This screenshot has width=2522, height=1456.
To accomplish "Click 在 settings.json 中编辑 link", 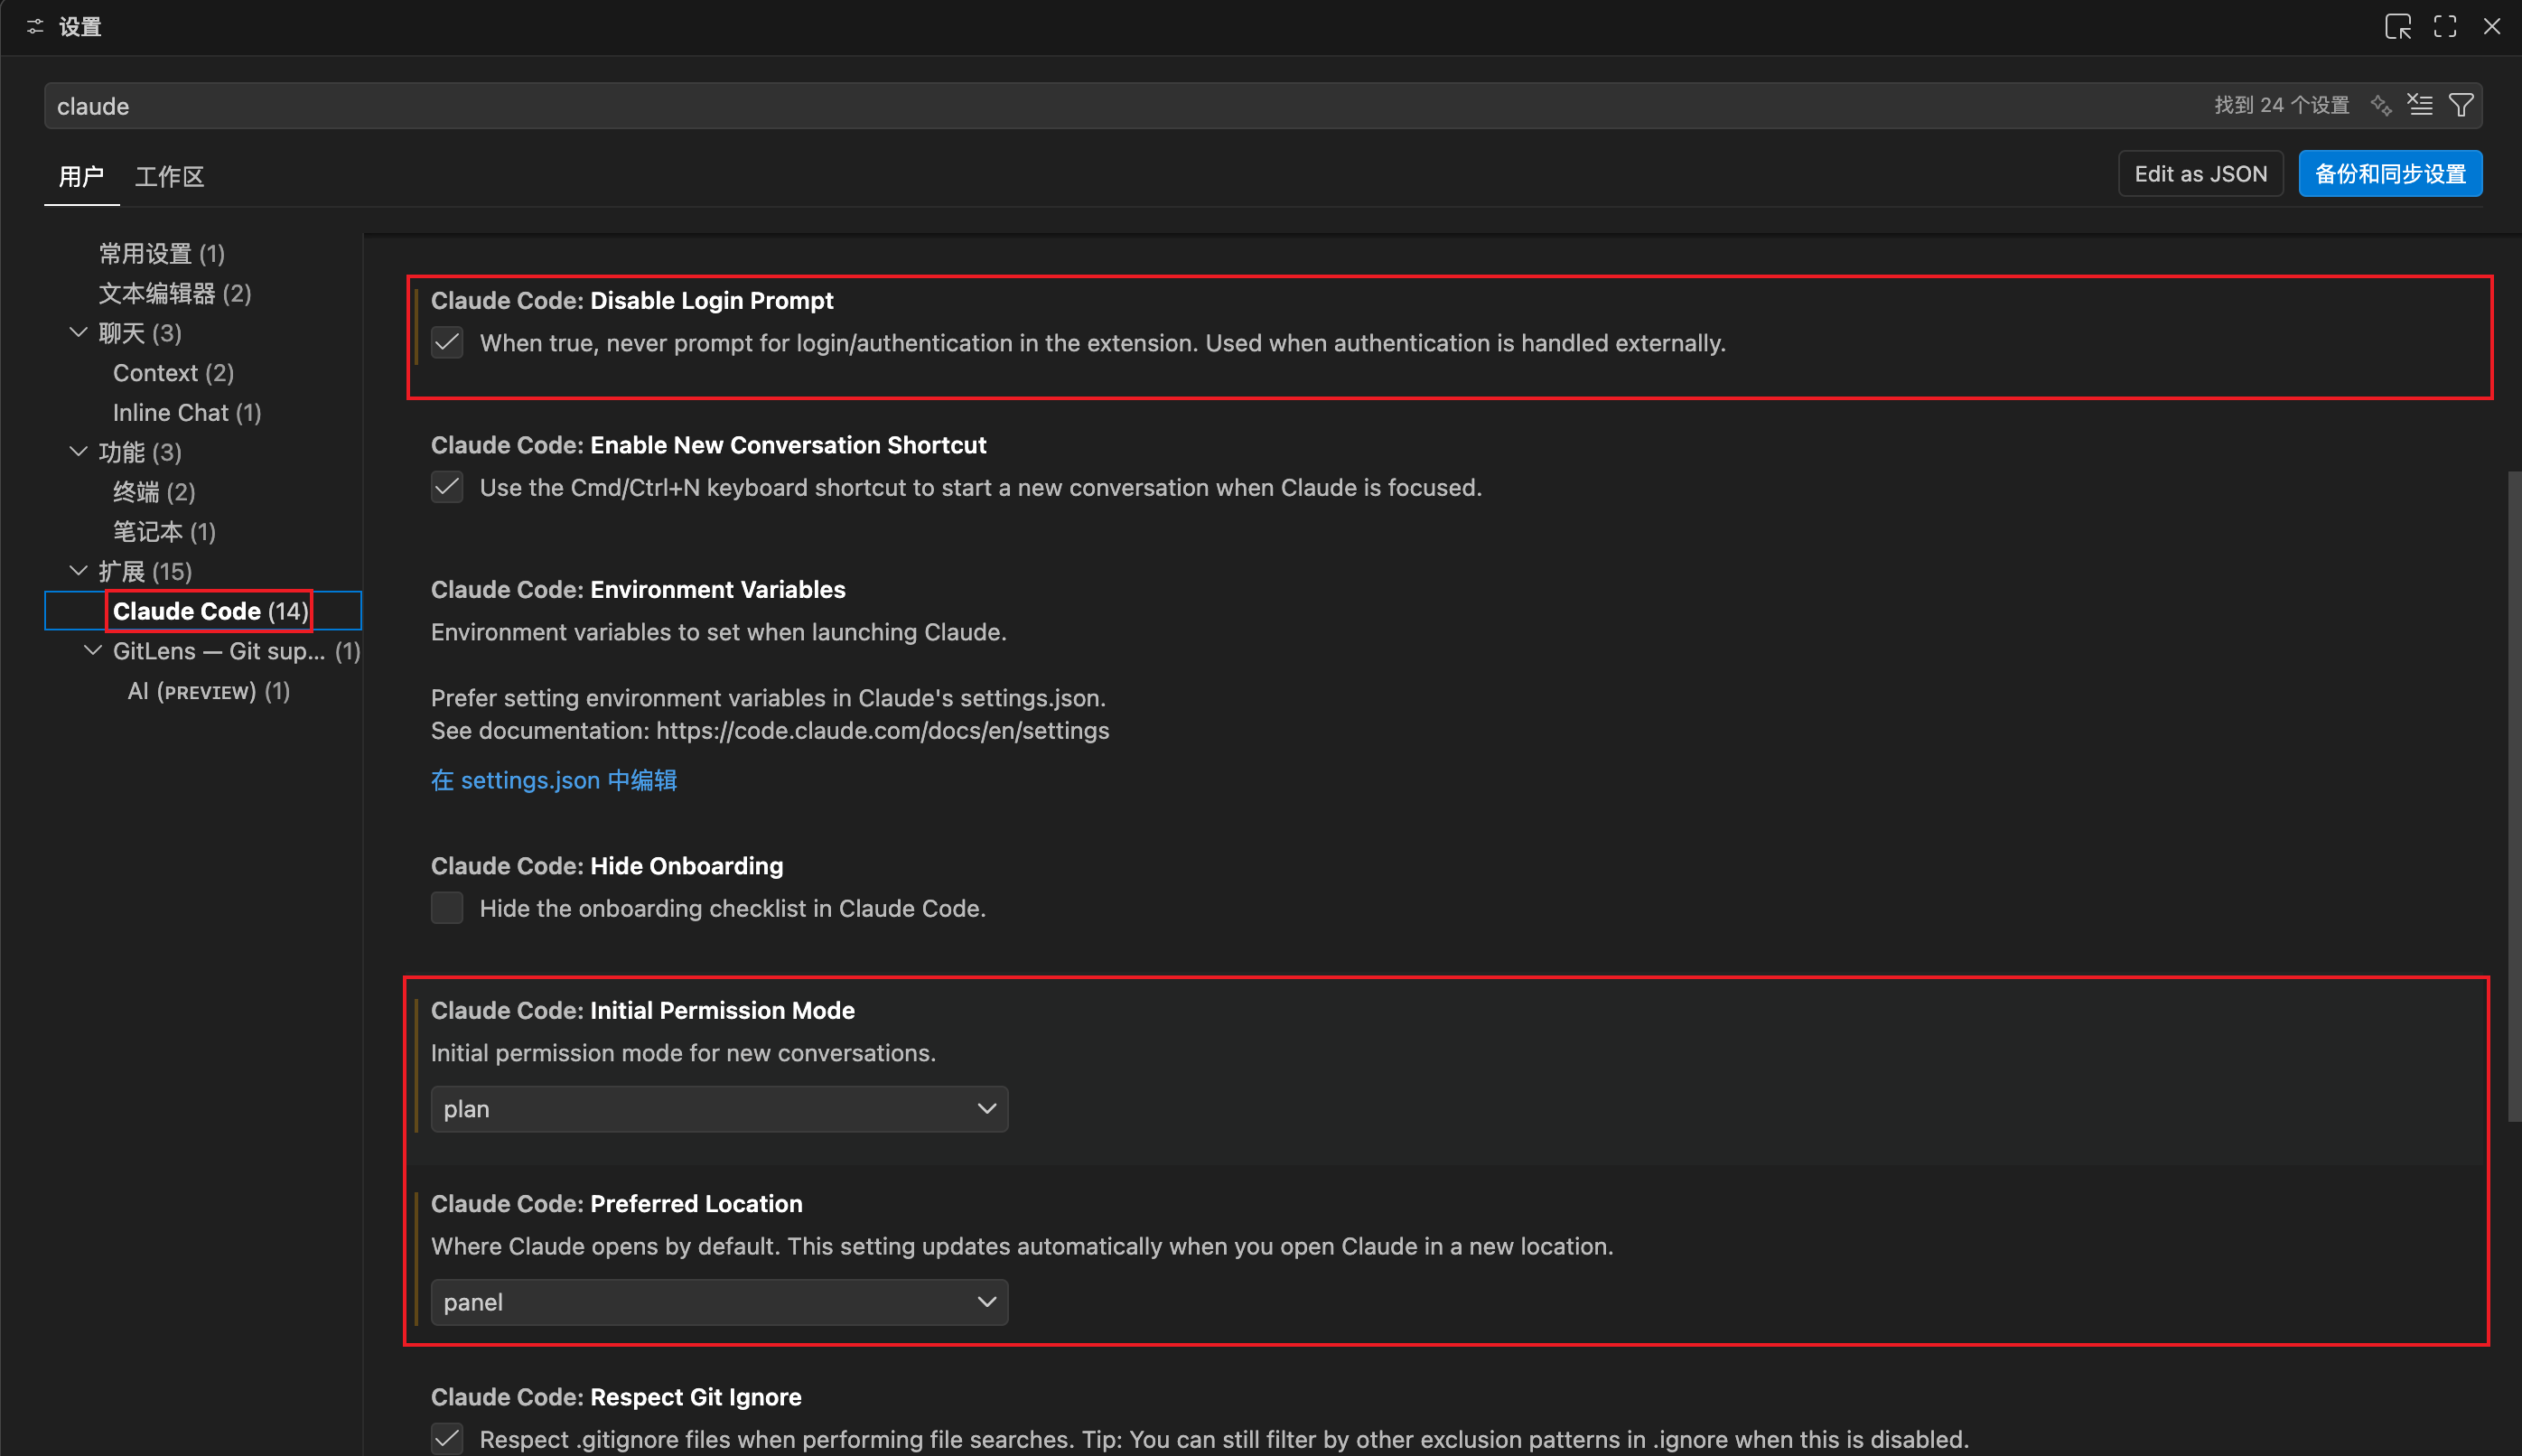I will click(x=554, y=781).
